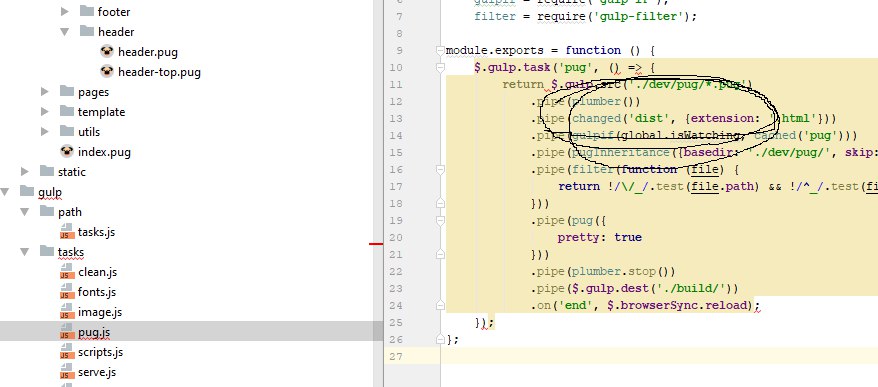Select header-top.pug in the project tree
This screenshot has height=387, width=878.
pyautogui.click(x=159, y=72)
